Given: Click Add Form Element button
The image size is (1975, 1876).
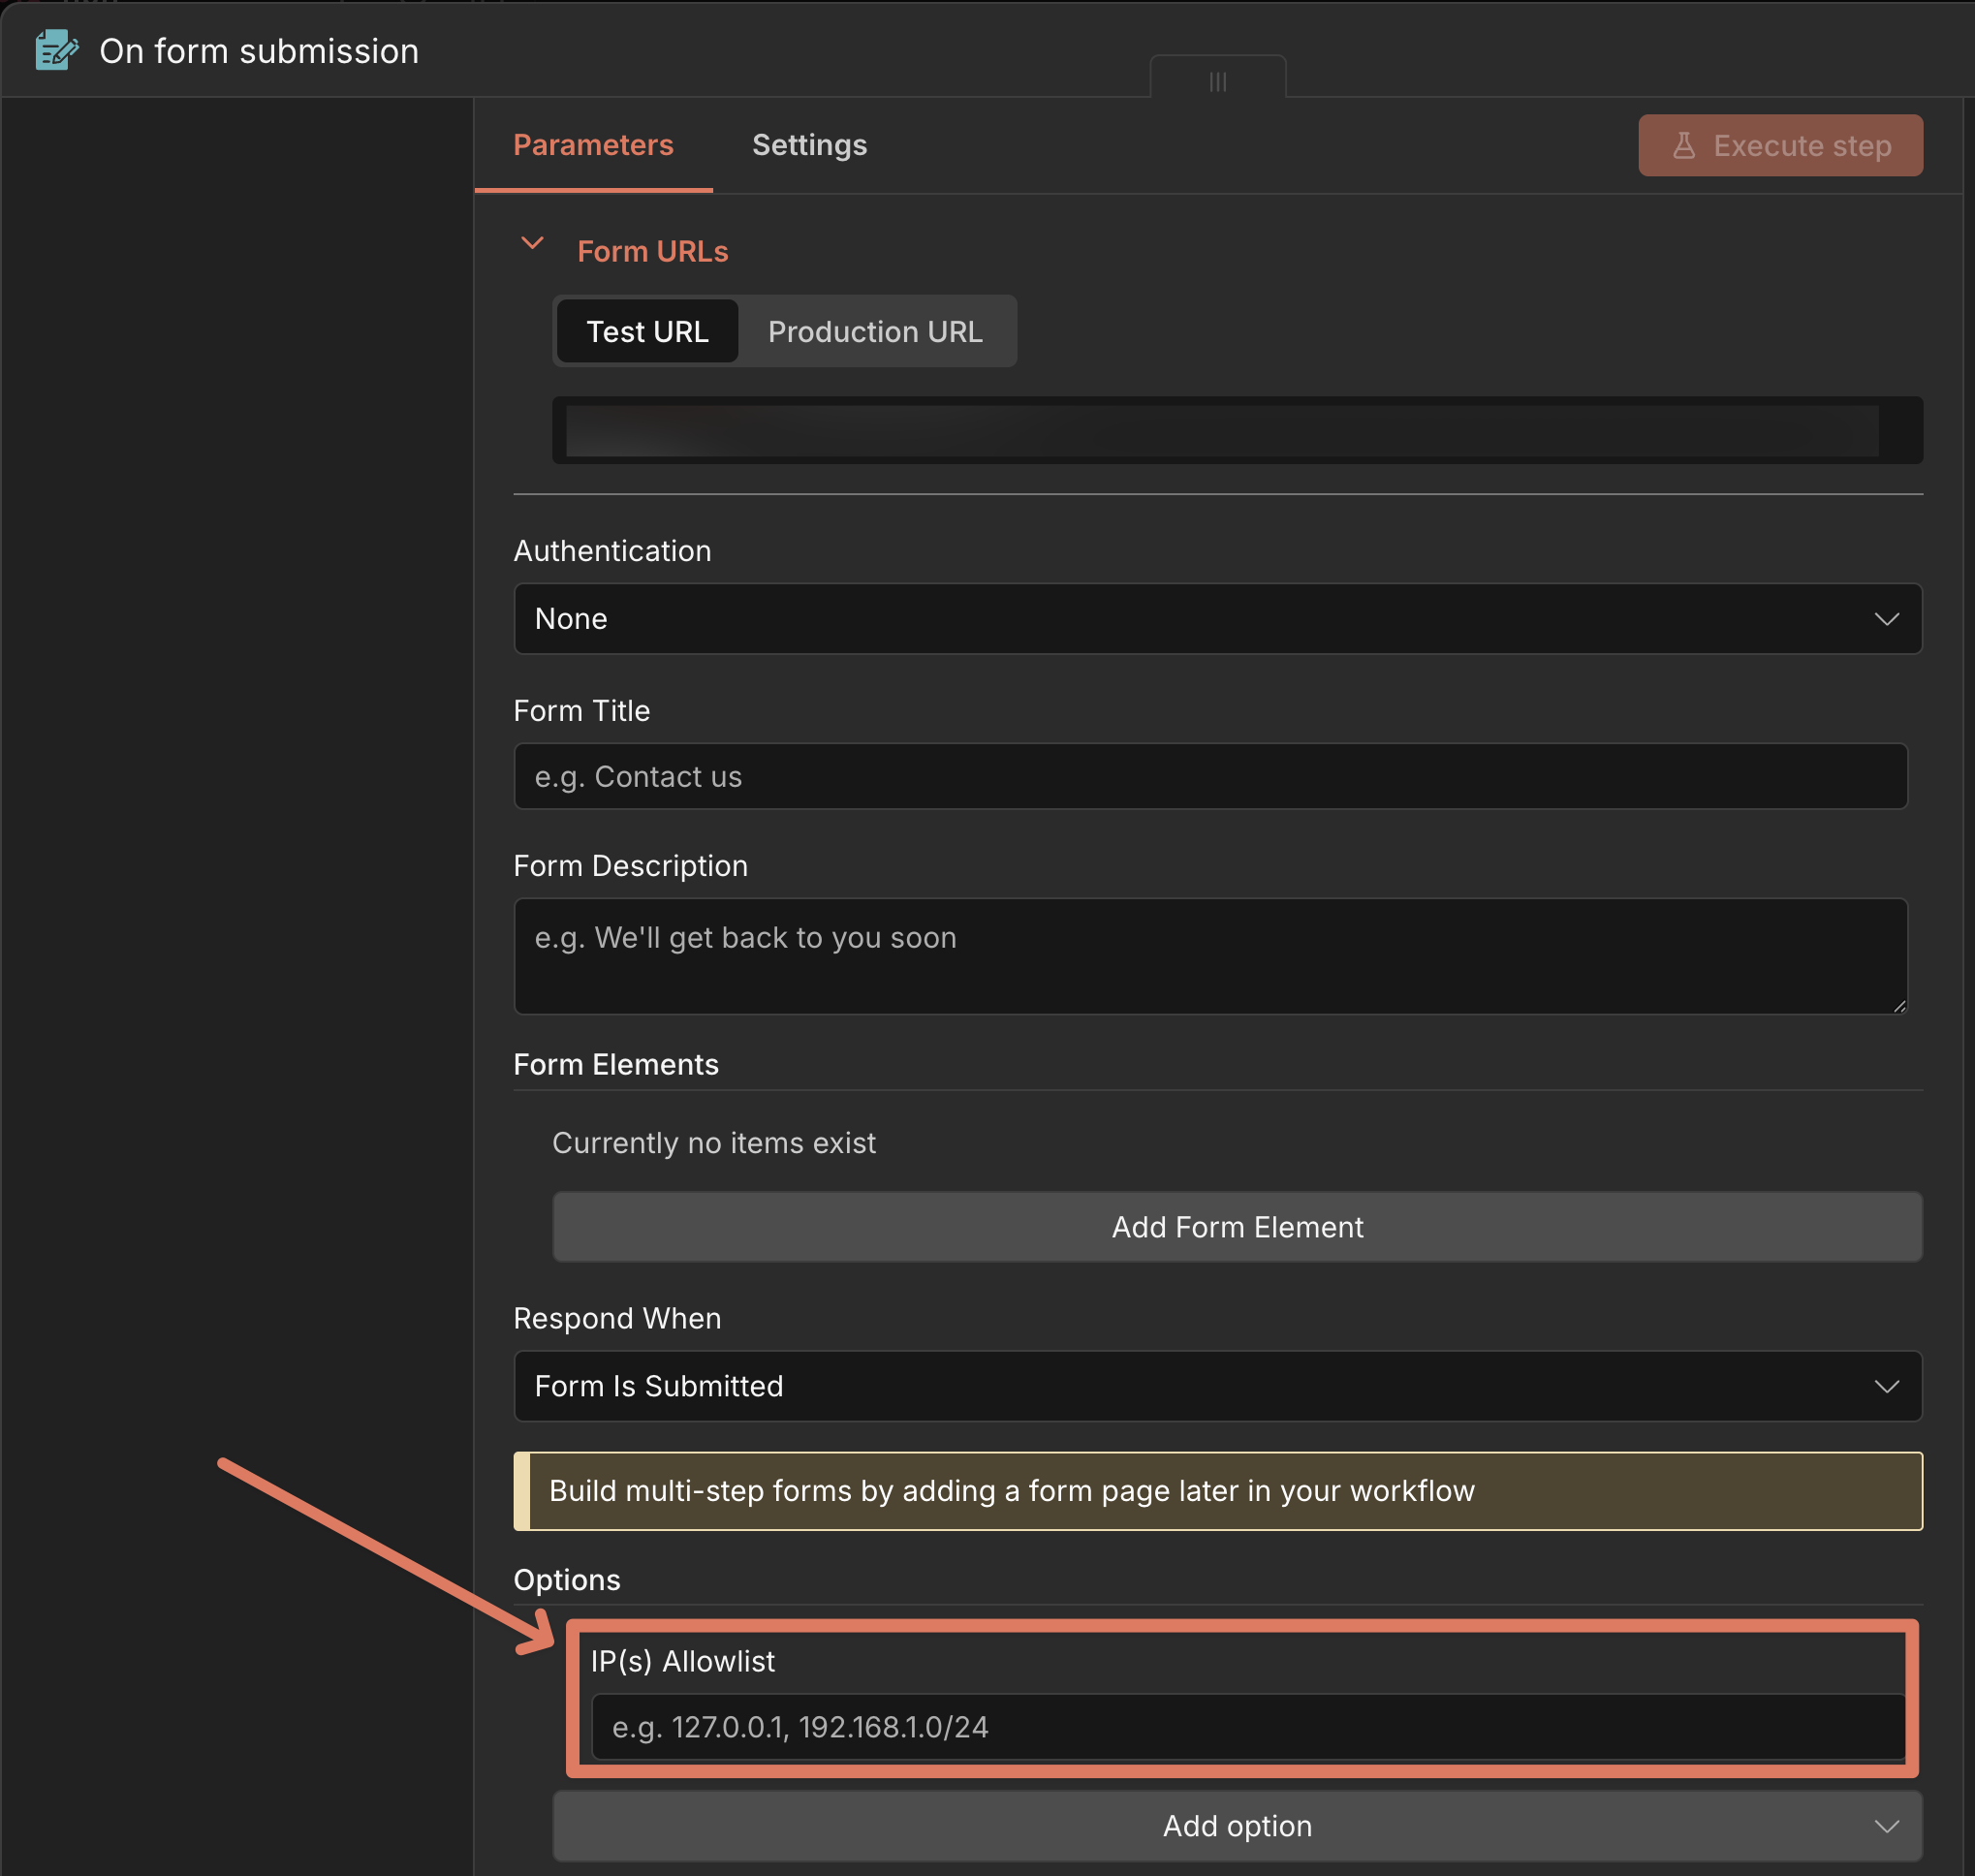Looking at the screenshot, I should [1237, 1227].
